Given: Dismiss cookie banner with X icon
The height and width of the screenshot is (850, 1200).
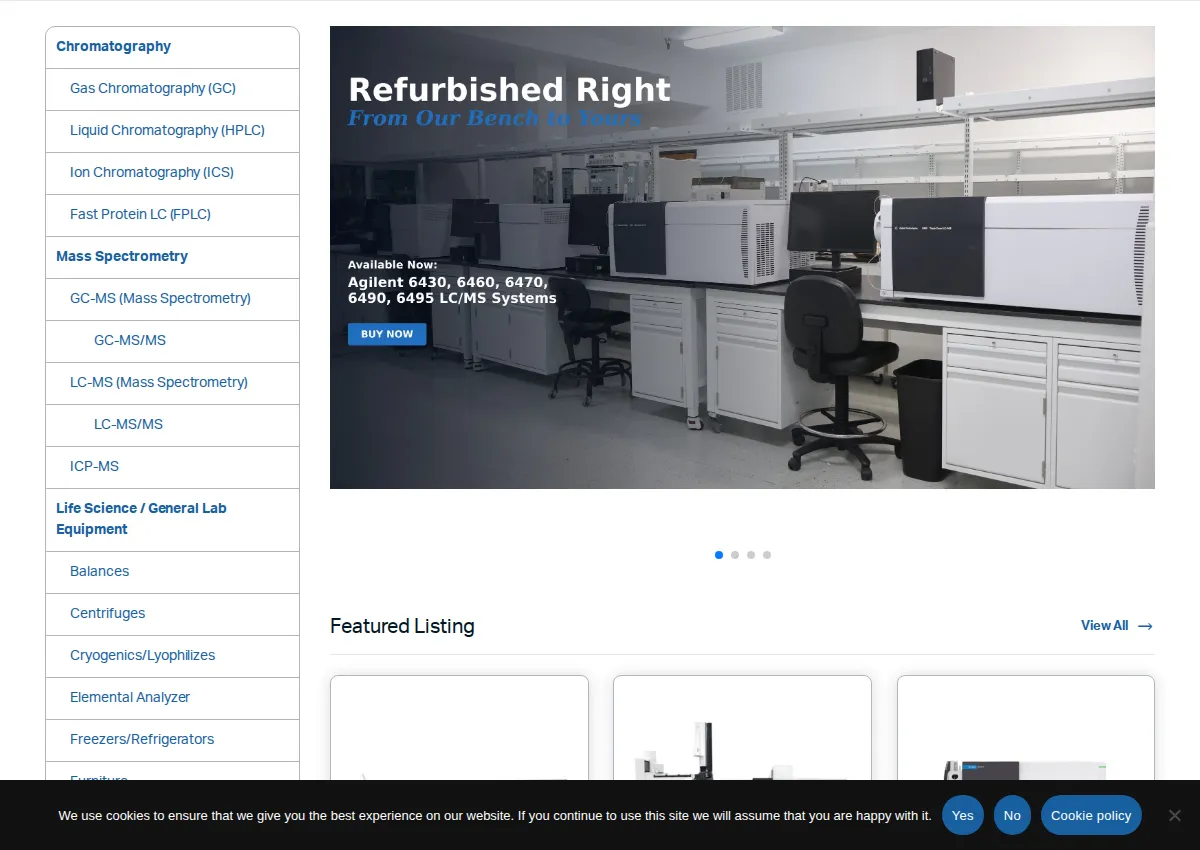Looking at the screenshot, I should (1175, 816).
